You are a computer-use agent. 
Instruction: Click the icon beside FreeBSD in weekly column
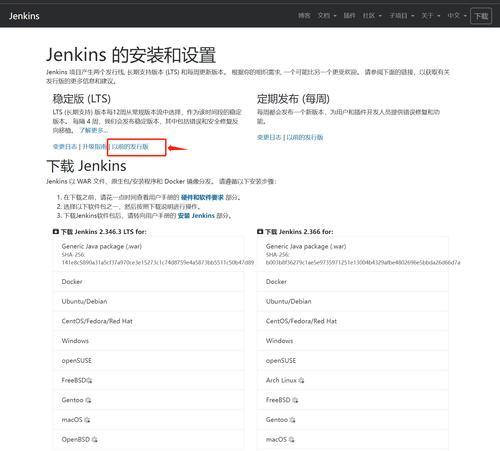[x=295, y=400]
